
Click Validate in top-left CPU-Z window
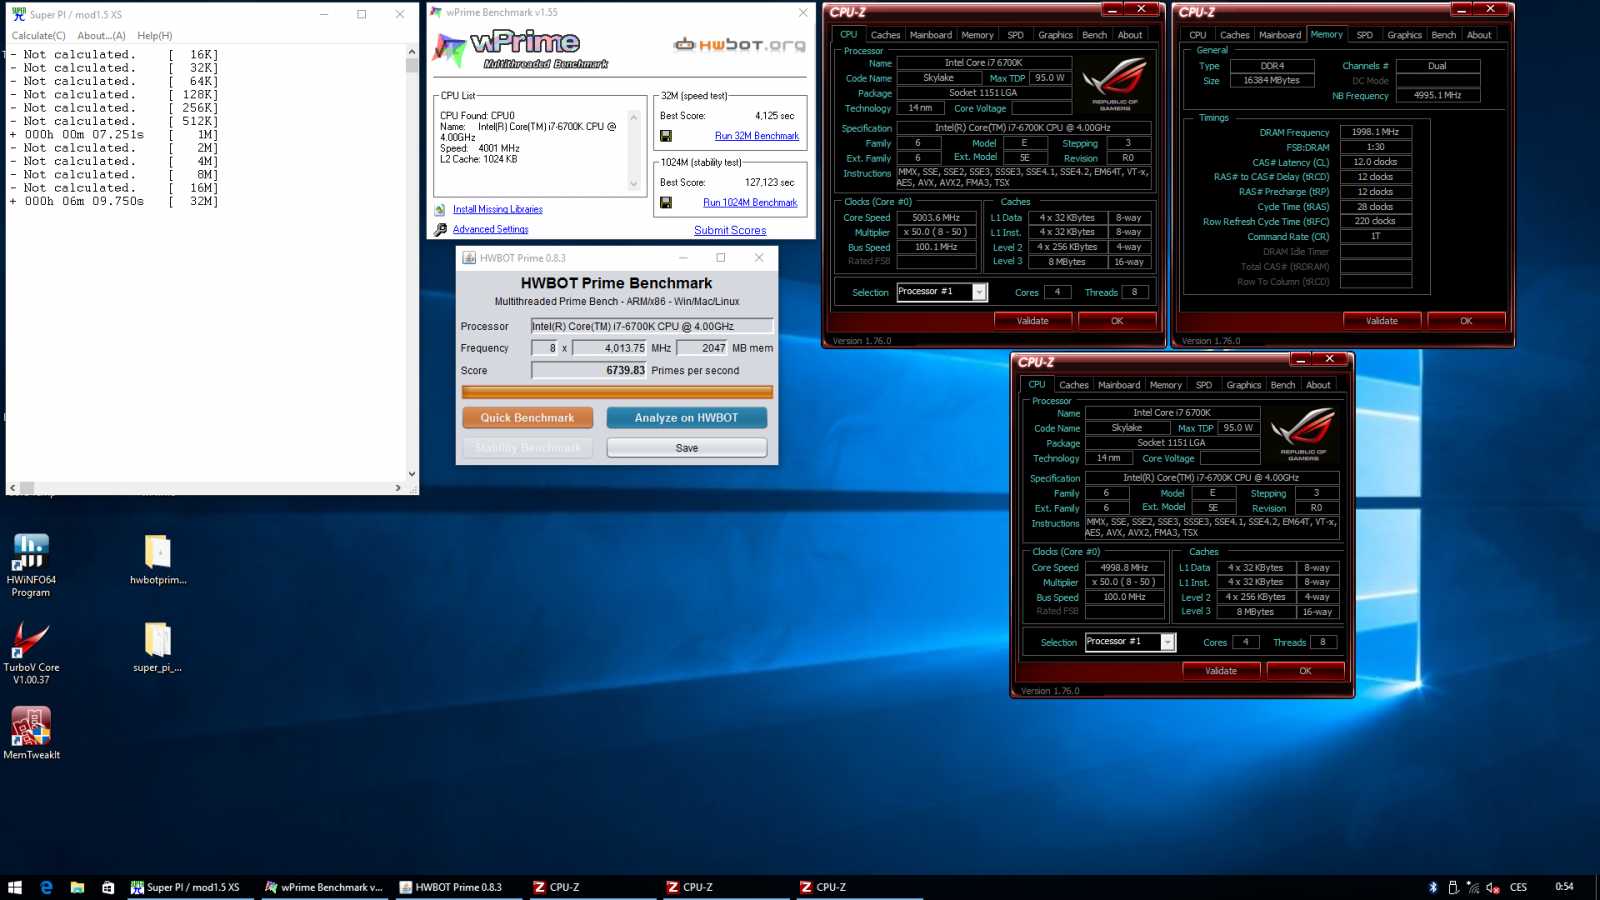tap(1032, 321)
